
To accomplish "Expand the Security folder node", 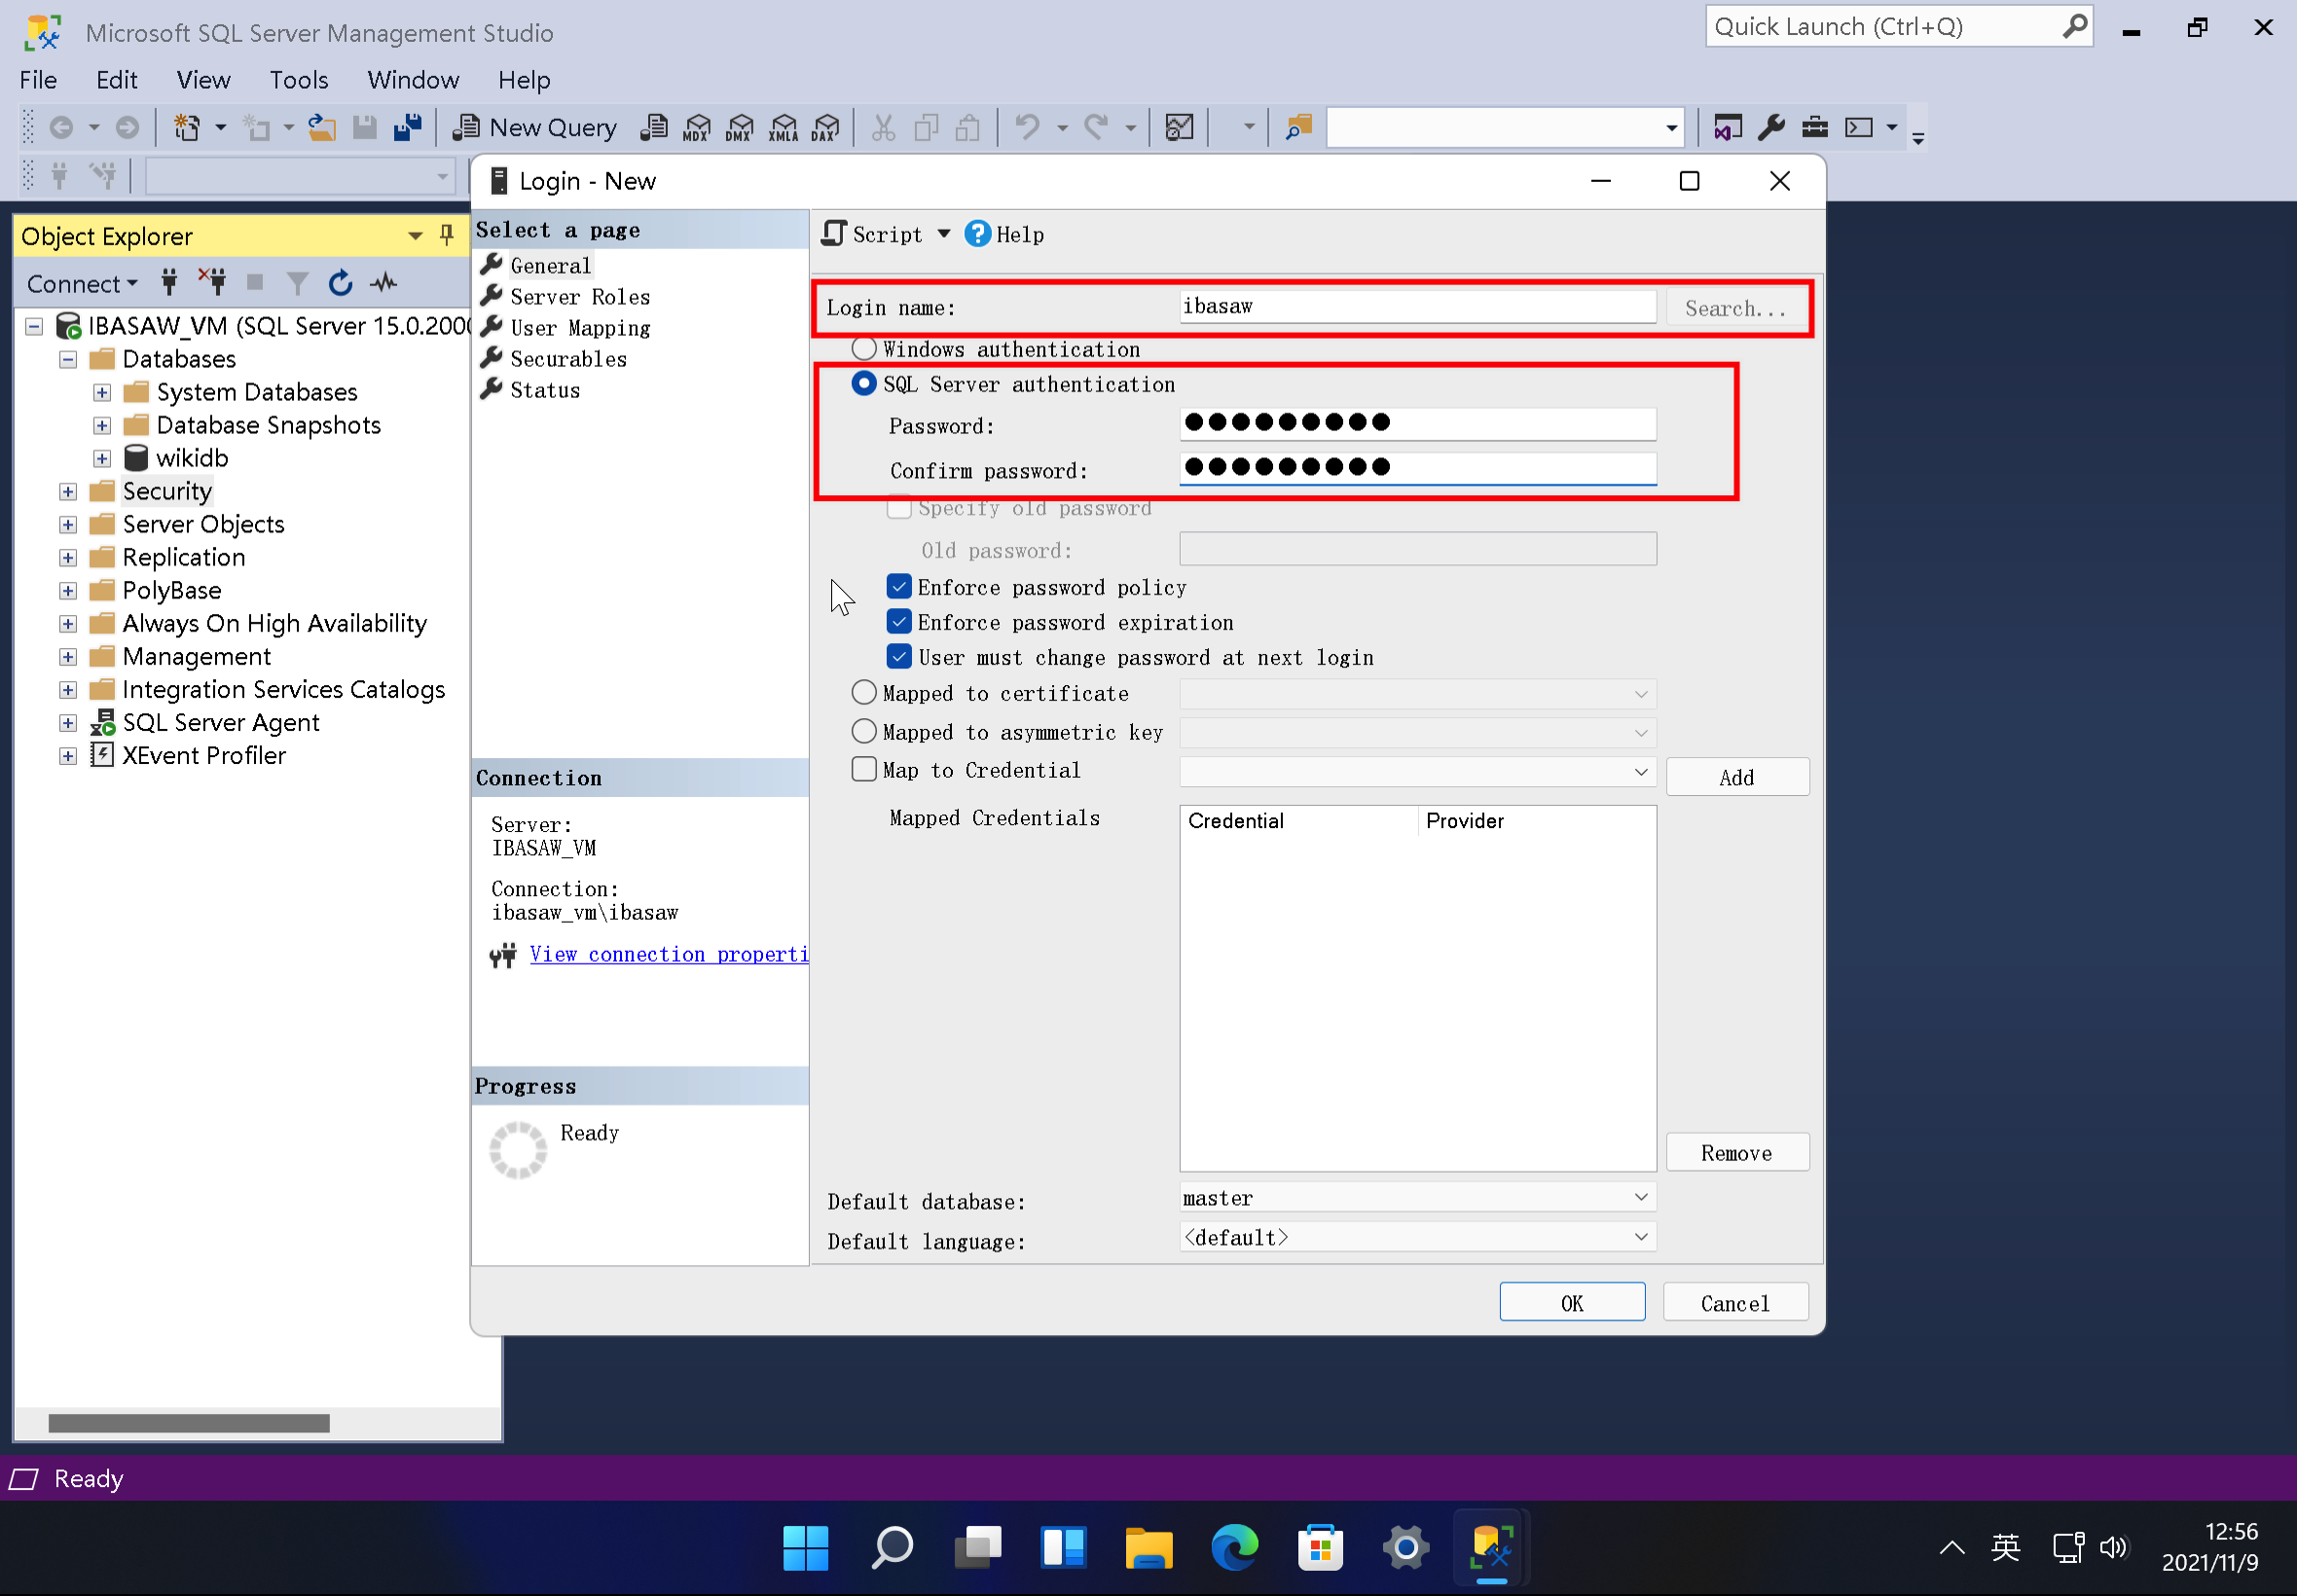I will click(68, 492).
